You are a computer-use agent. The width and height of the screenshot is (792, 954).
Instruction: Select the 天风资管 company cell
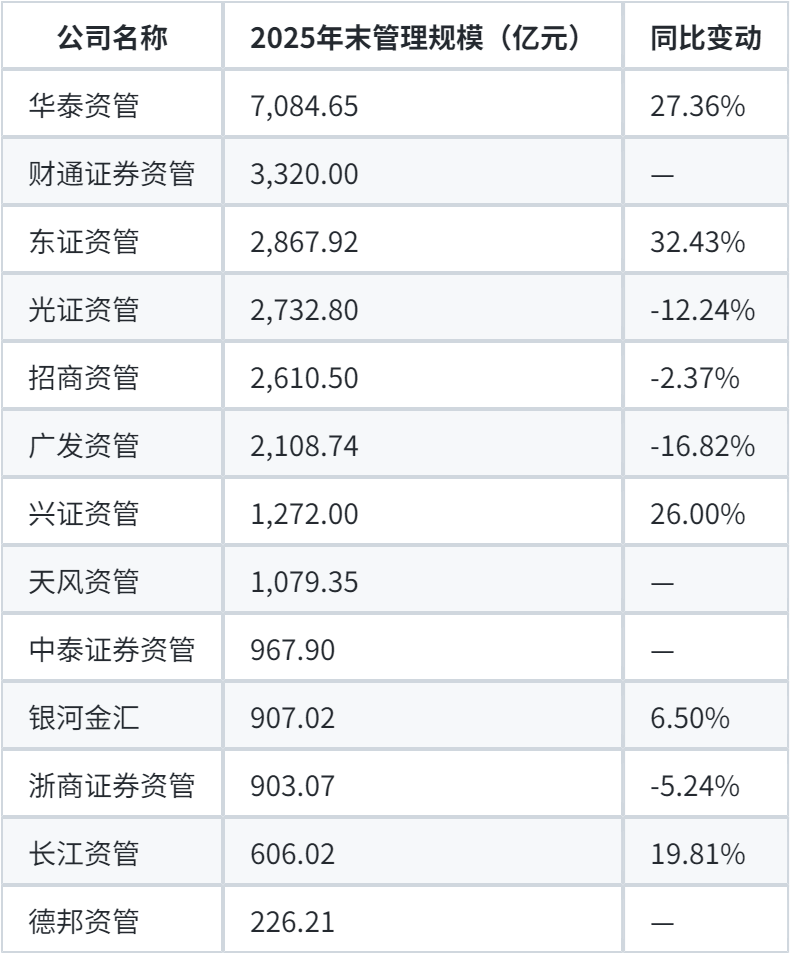pyautogui.click(x=84, y=582)
